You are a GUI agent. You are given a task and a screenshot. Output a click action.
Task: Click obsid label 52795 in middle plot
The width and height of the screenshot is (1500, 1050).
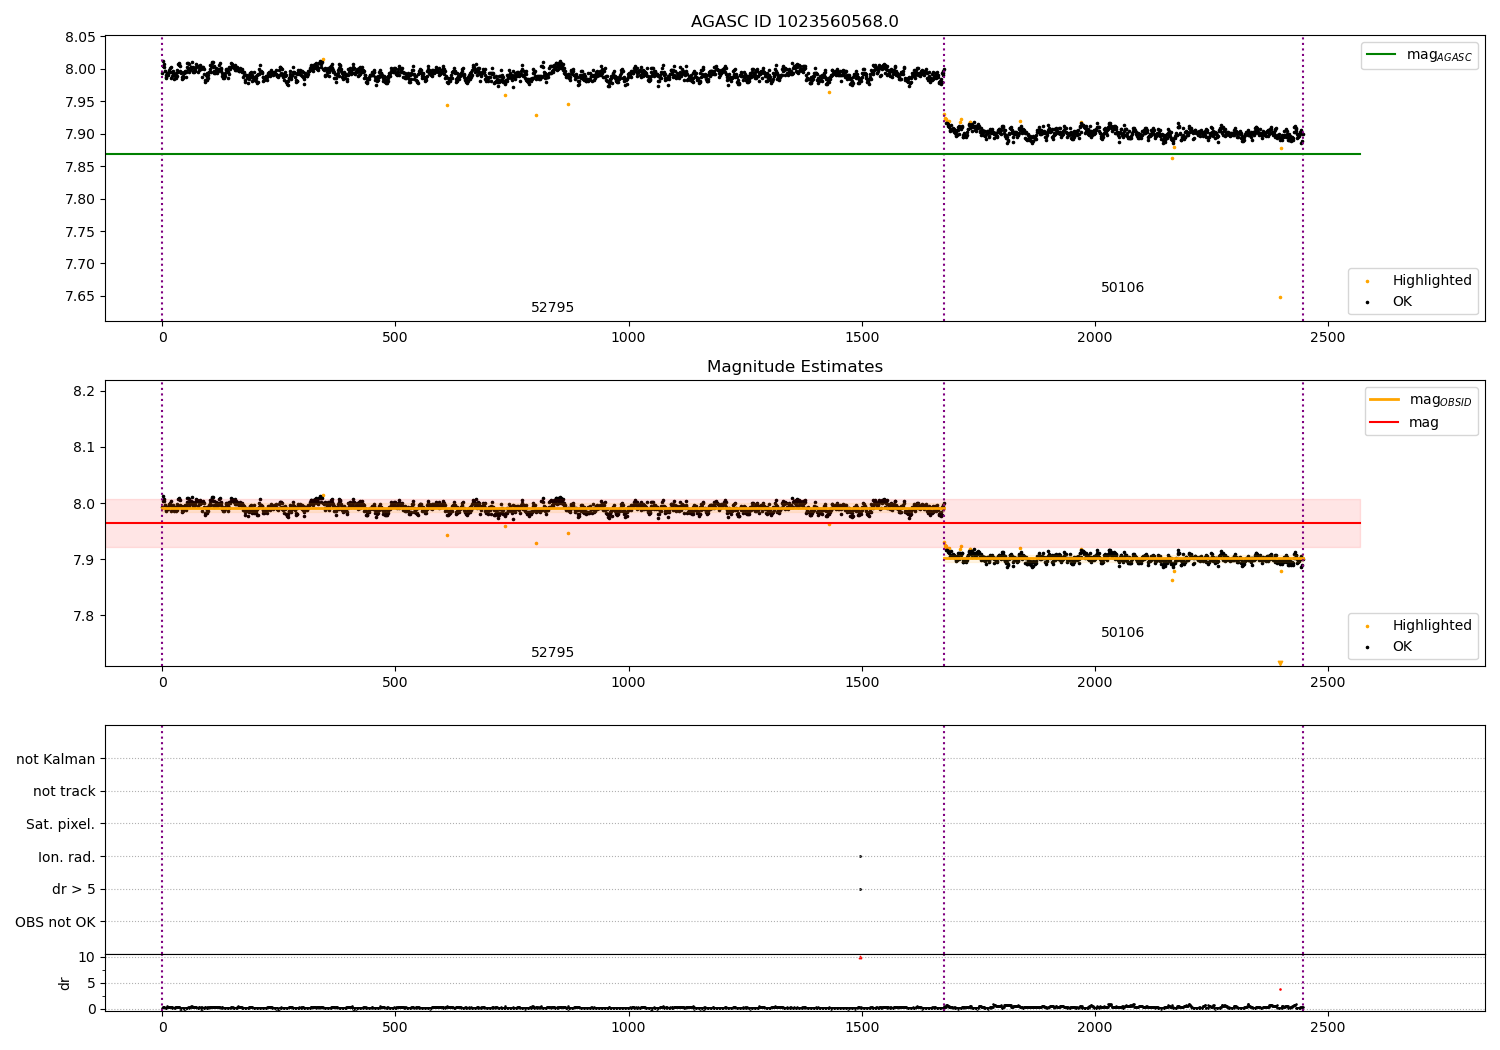[x=552, y=653]
